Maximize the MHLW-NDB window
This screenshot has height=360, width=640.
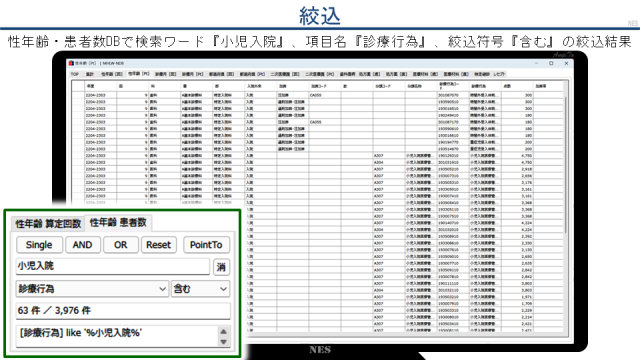click(551, 63)
